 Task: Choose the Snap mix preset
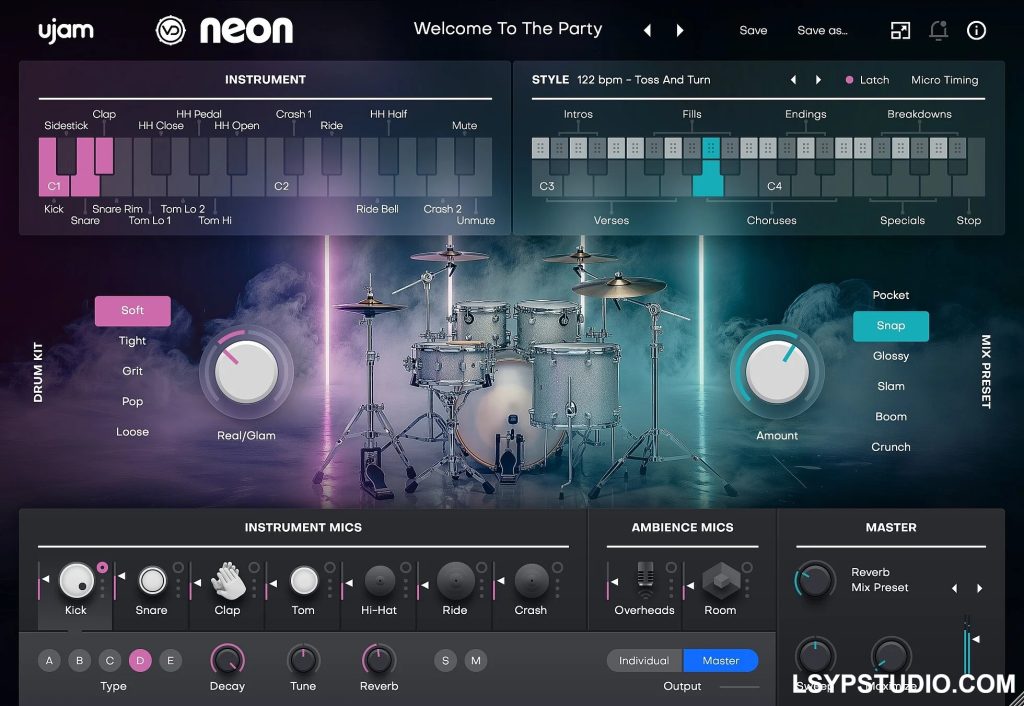click(891, 325)
